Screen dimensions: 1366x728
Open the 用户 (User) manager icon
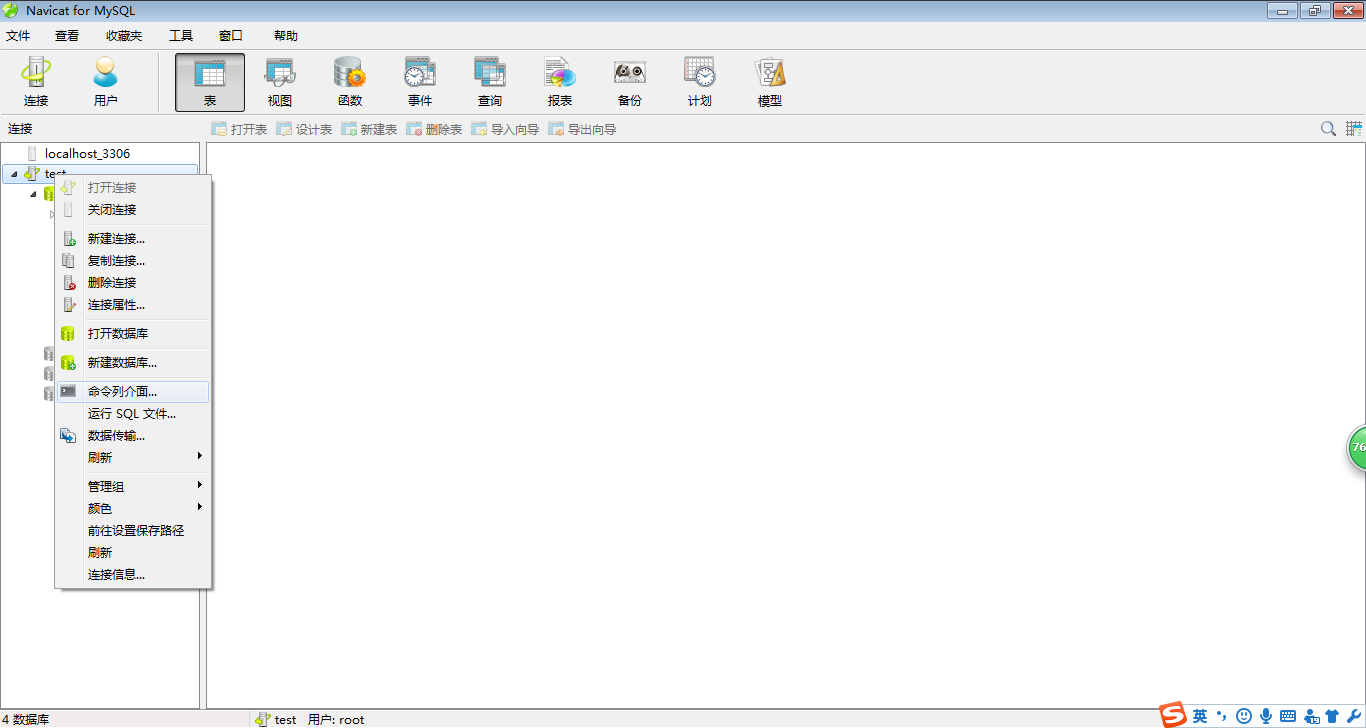105,82
